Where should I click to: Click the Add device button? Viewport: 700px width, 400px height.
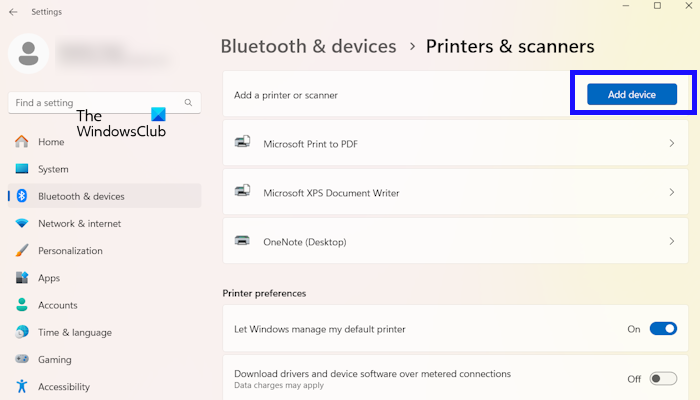coord(632,94)
